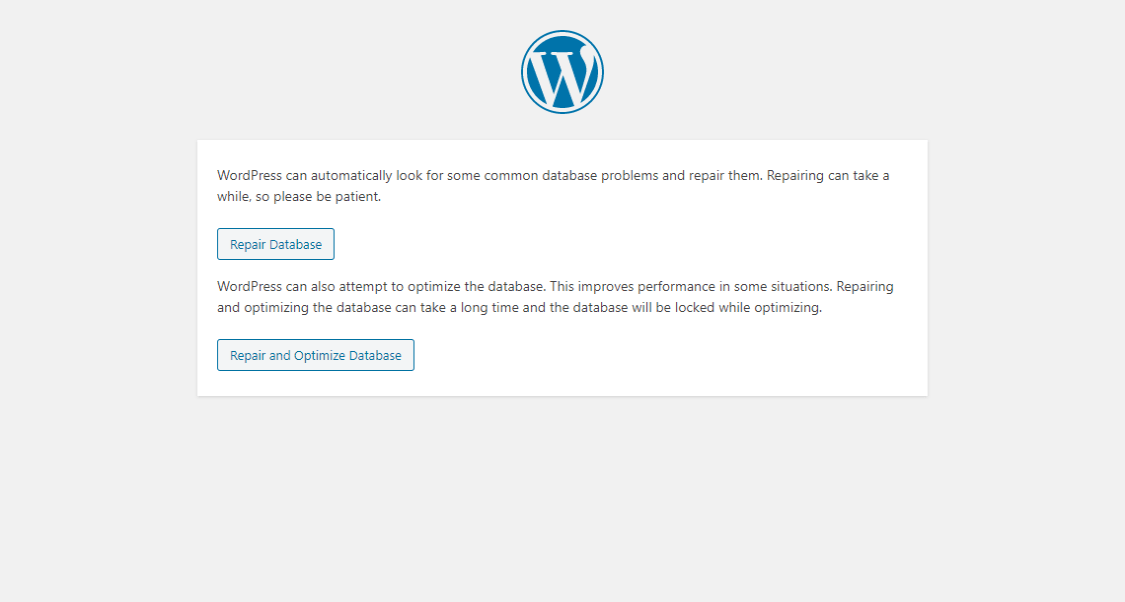Click empty white area below Optimize button
This screenshot has width=1125, height=602.
[562, 383]
